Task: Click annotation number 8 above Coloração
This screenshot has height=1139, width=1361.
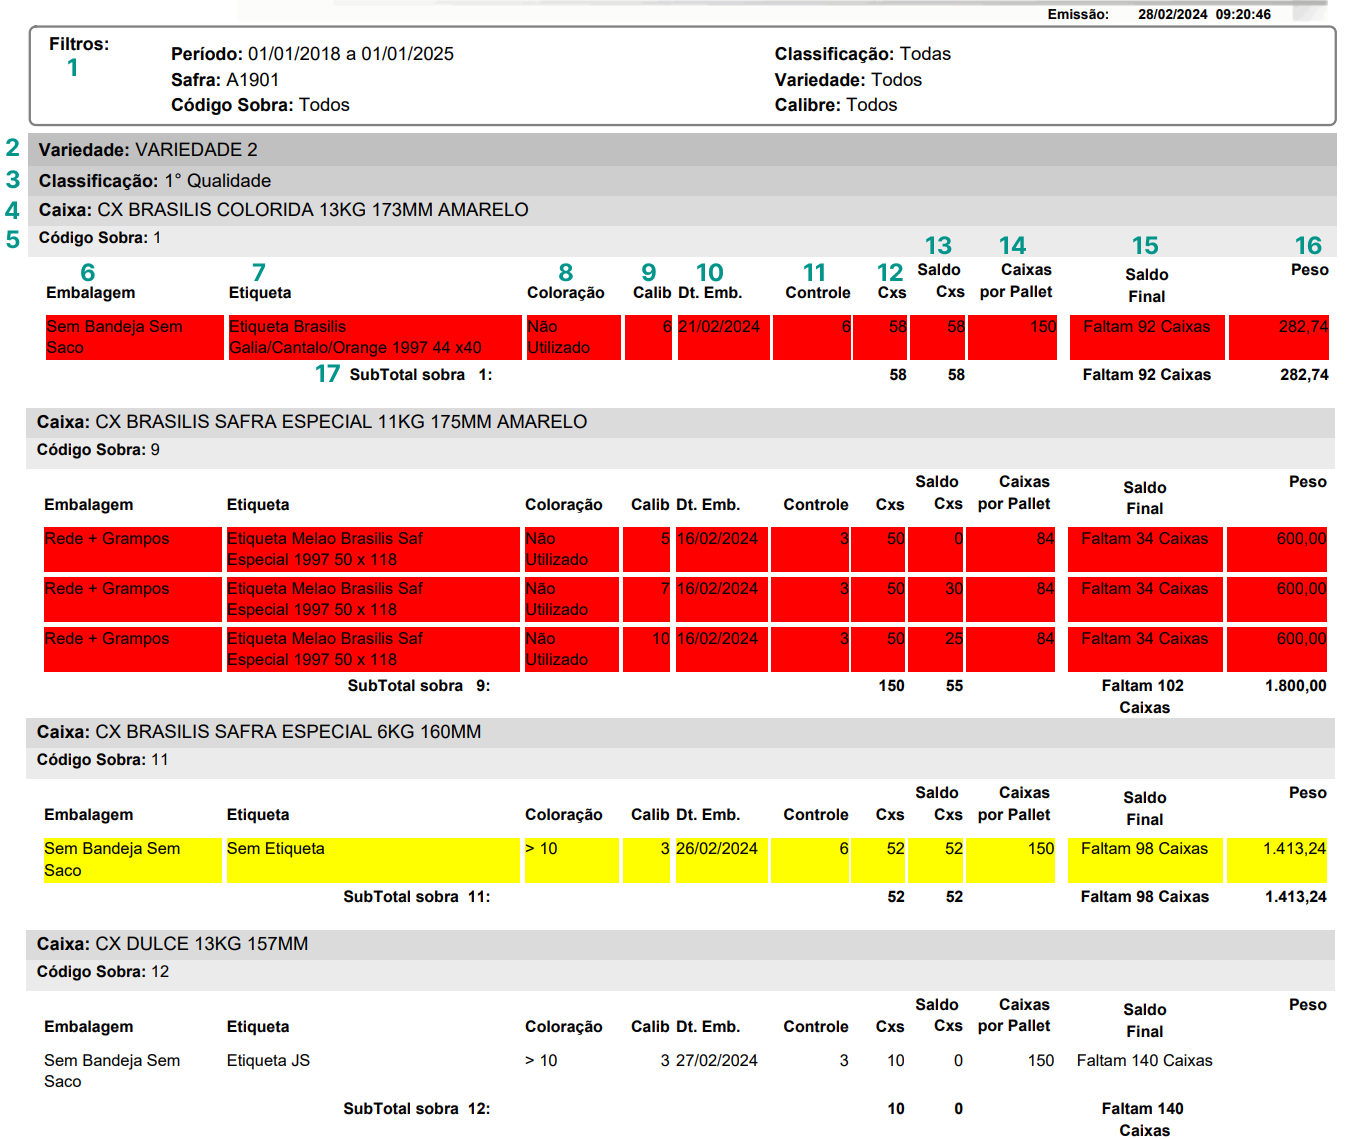Action: click(x=566, y=273)
